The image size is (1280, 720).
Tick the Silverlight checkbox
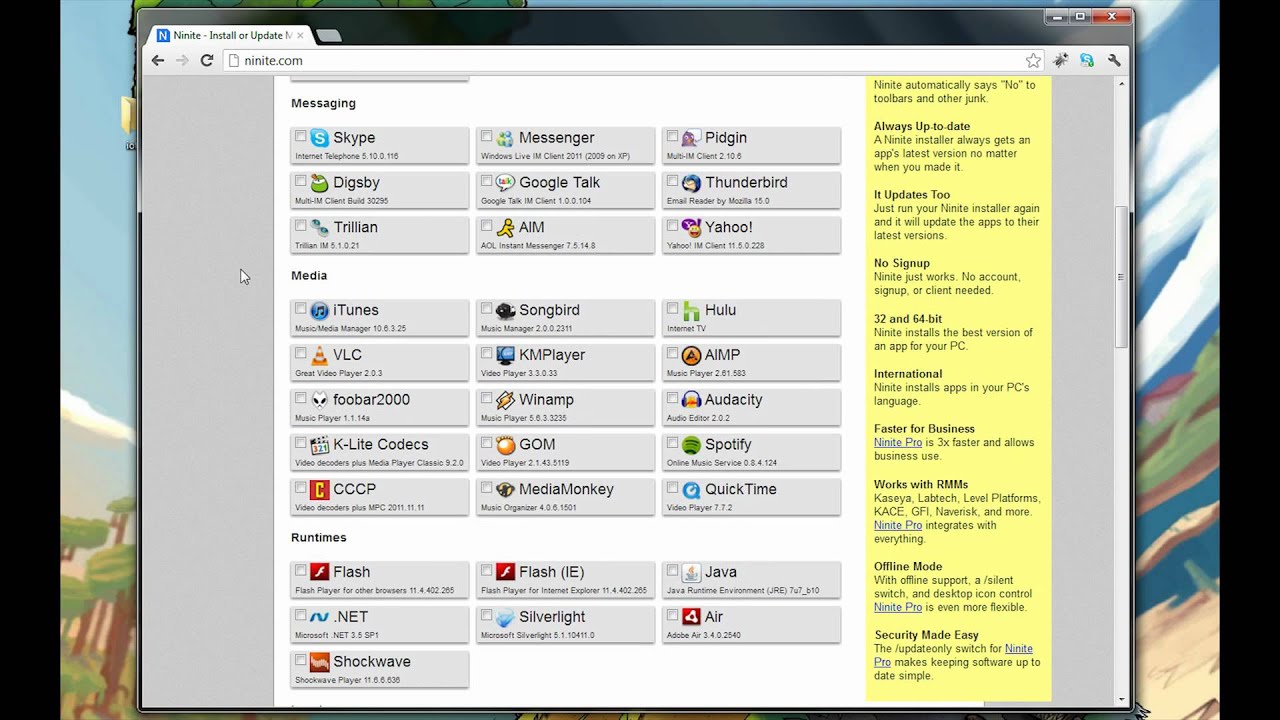pos(486,615)
